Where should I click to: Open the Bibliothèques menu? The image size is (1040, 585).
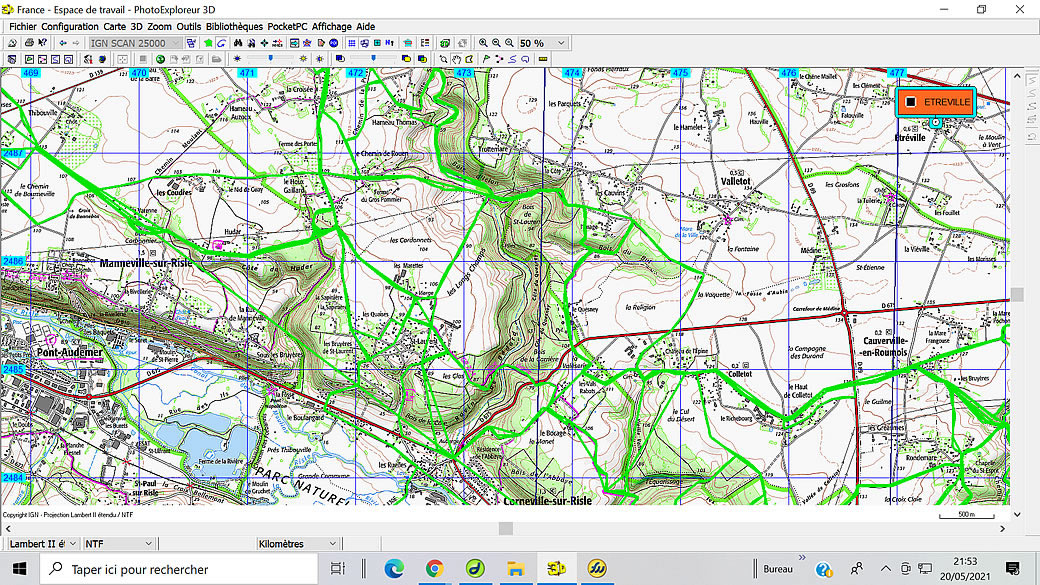[x=235, y=26]
